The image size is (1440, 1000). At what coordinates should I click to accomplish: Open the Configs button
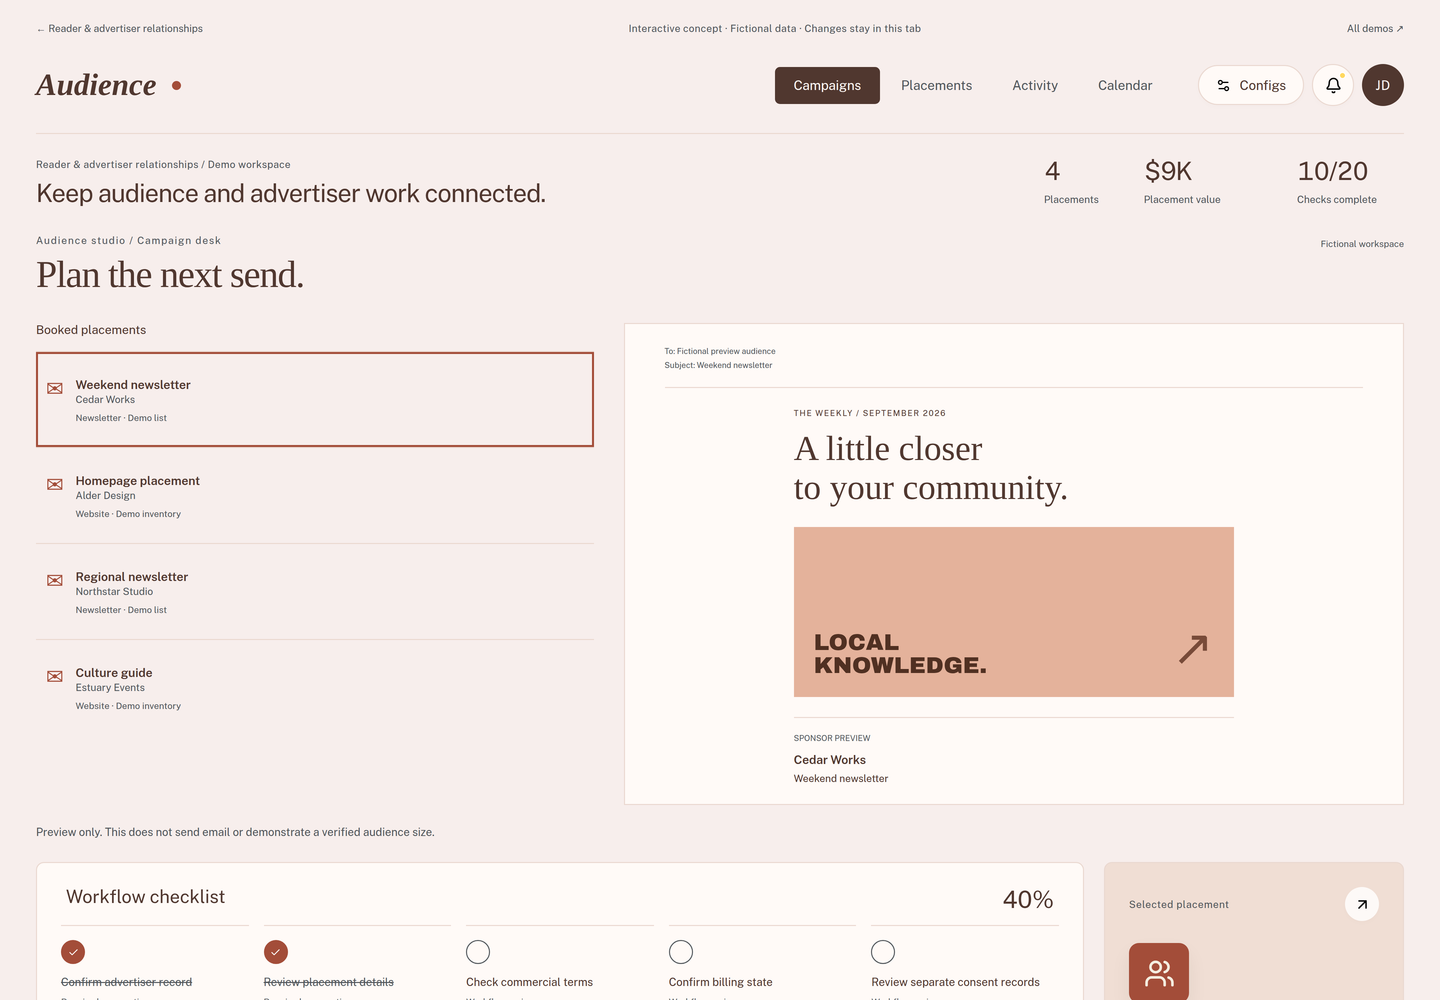(x=1251, y=85)
